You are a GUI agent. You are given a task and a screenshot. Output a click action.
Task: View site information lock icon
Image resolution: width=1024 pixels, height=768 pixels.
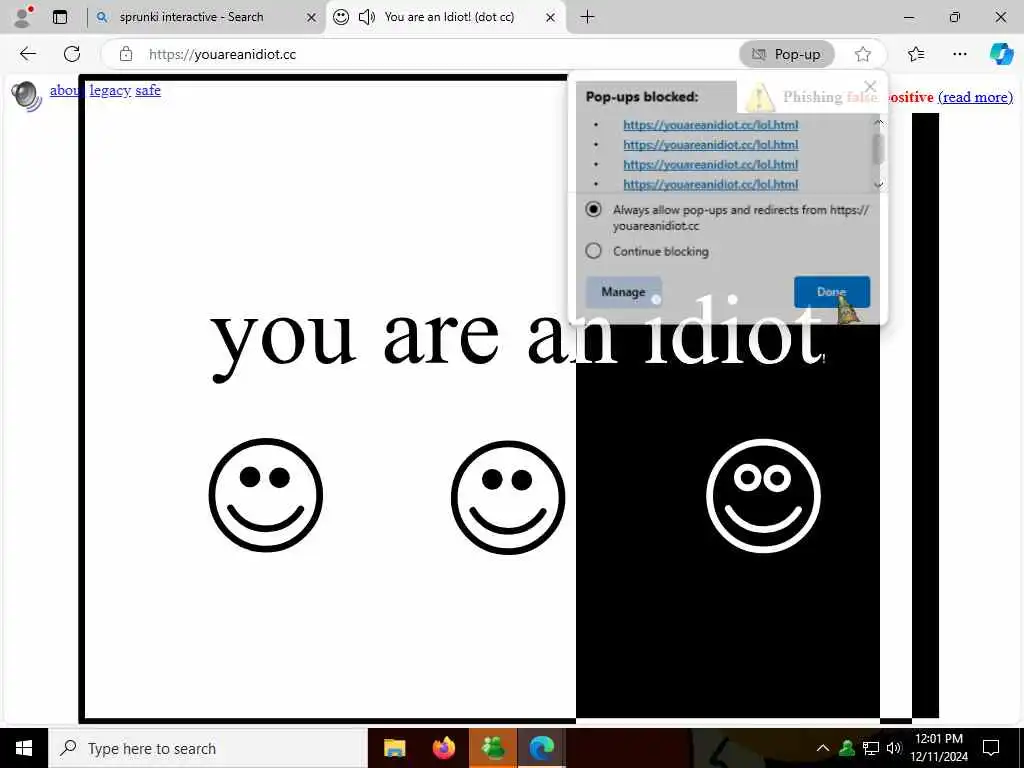(126, 54)
